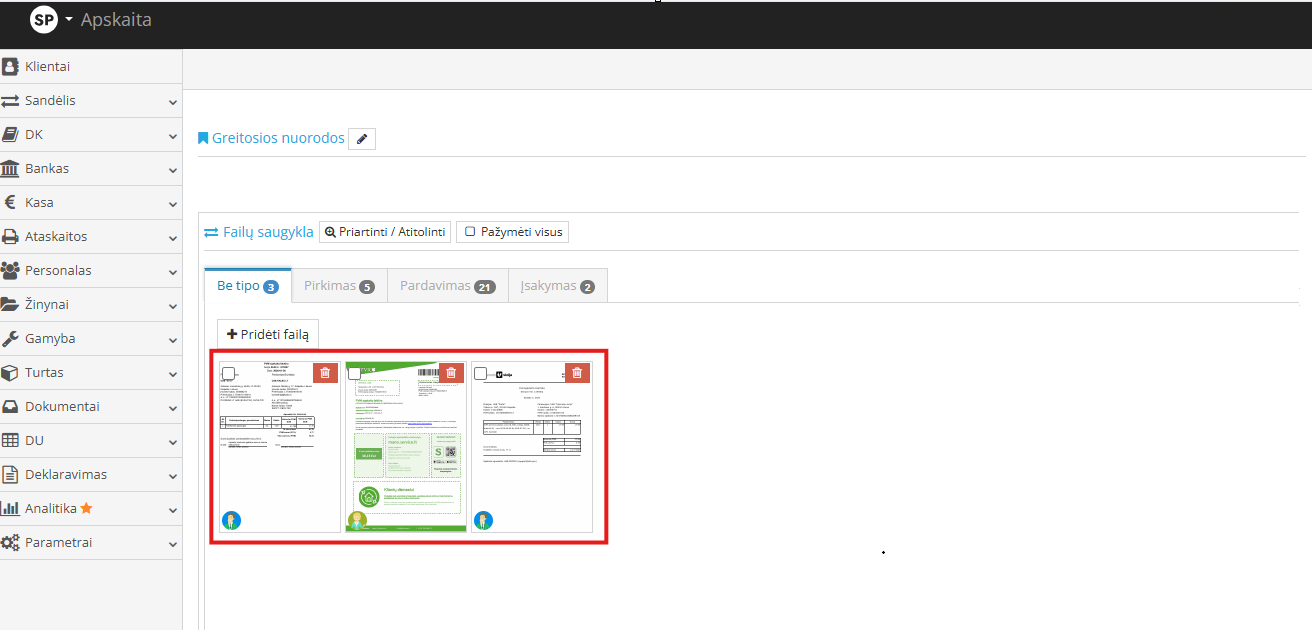Click the DU table icon
This screenshot has width=1312, height=630.
tap(10, 441)
